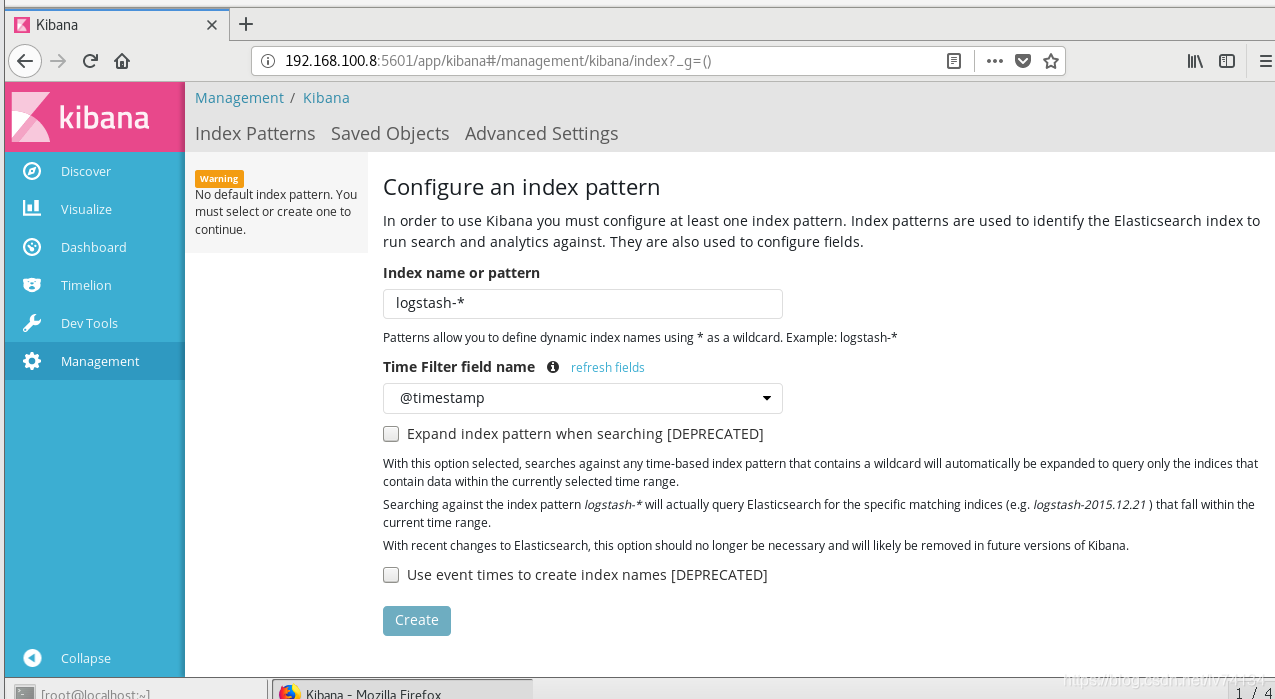Open the site information icon in address bar

pyautogui.click(x=268, y=61)
